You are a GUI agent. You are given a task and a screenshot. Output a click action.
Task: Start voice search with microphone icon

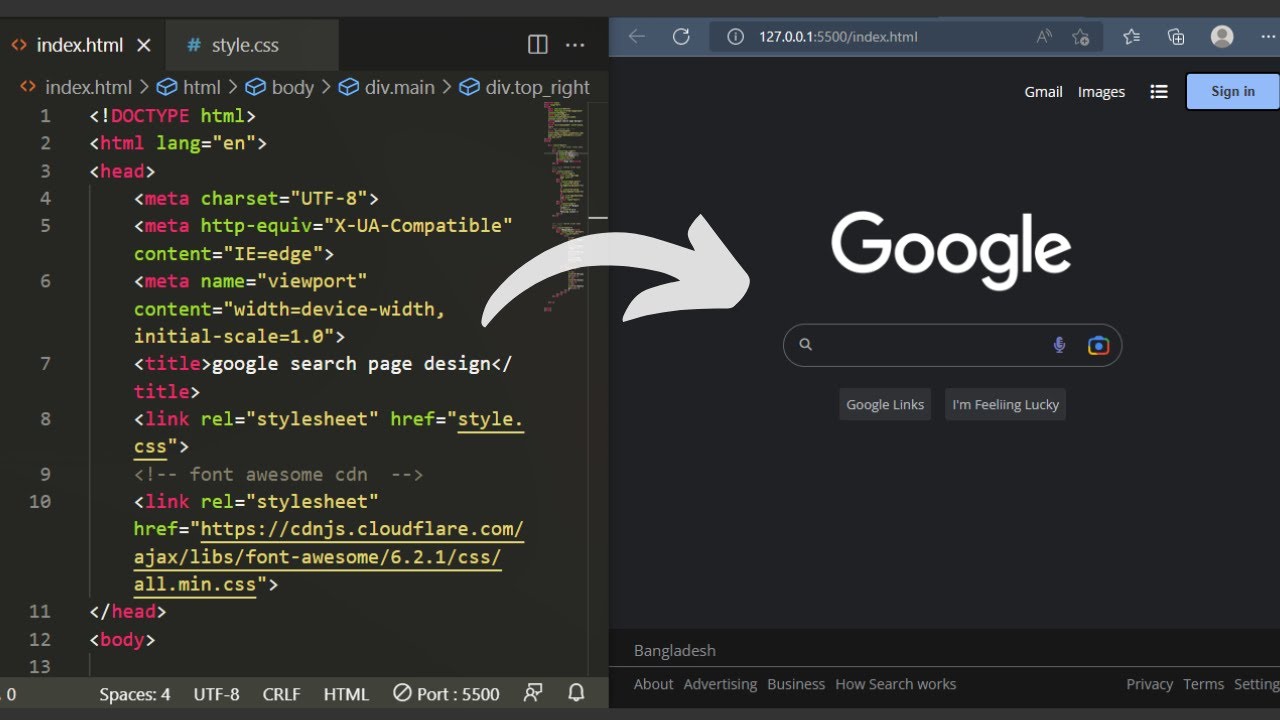[1059, 345]
